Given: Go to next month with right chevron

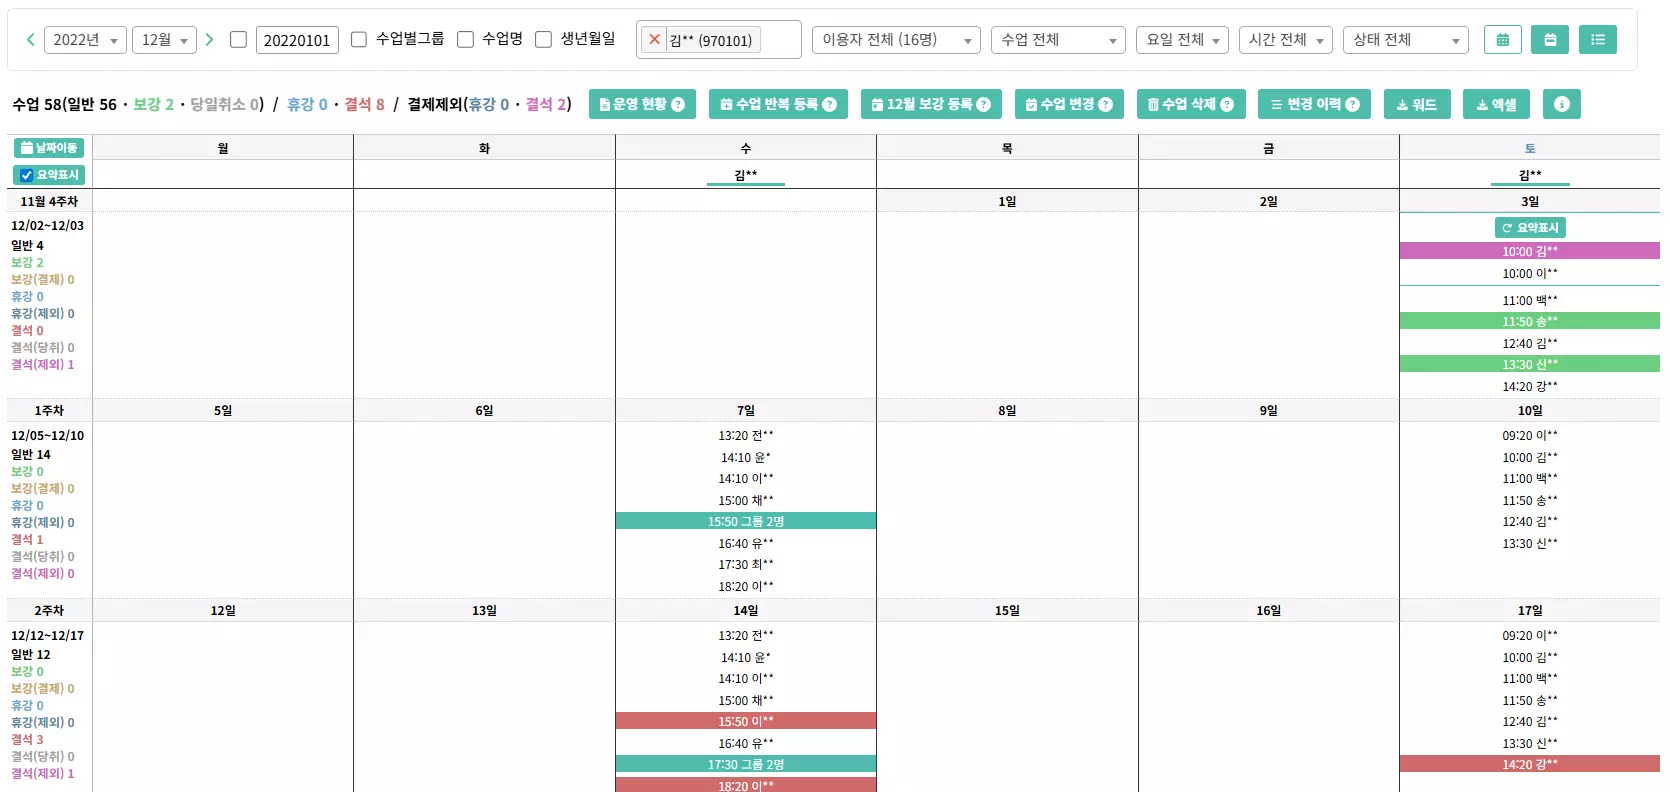Looking at the screenshot, I should tap(209, 40).
